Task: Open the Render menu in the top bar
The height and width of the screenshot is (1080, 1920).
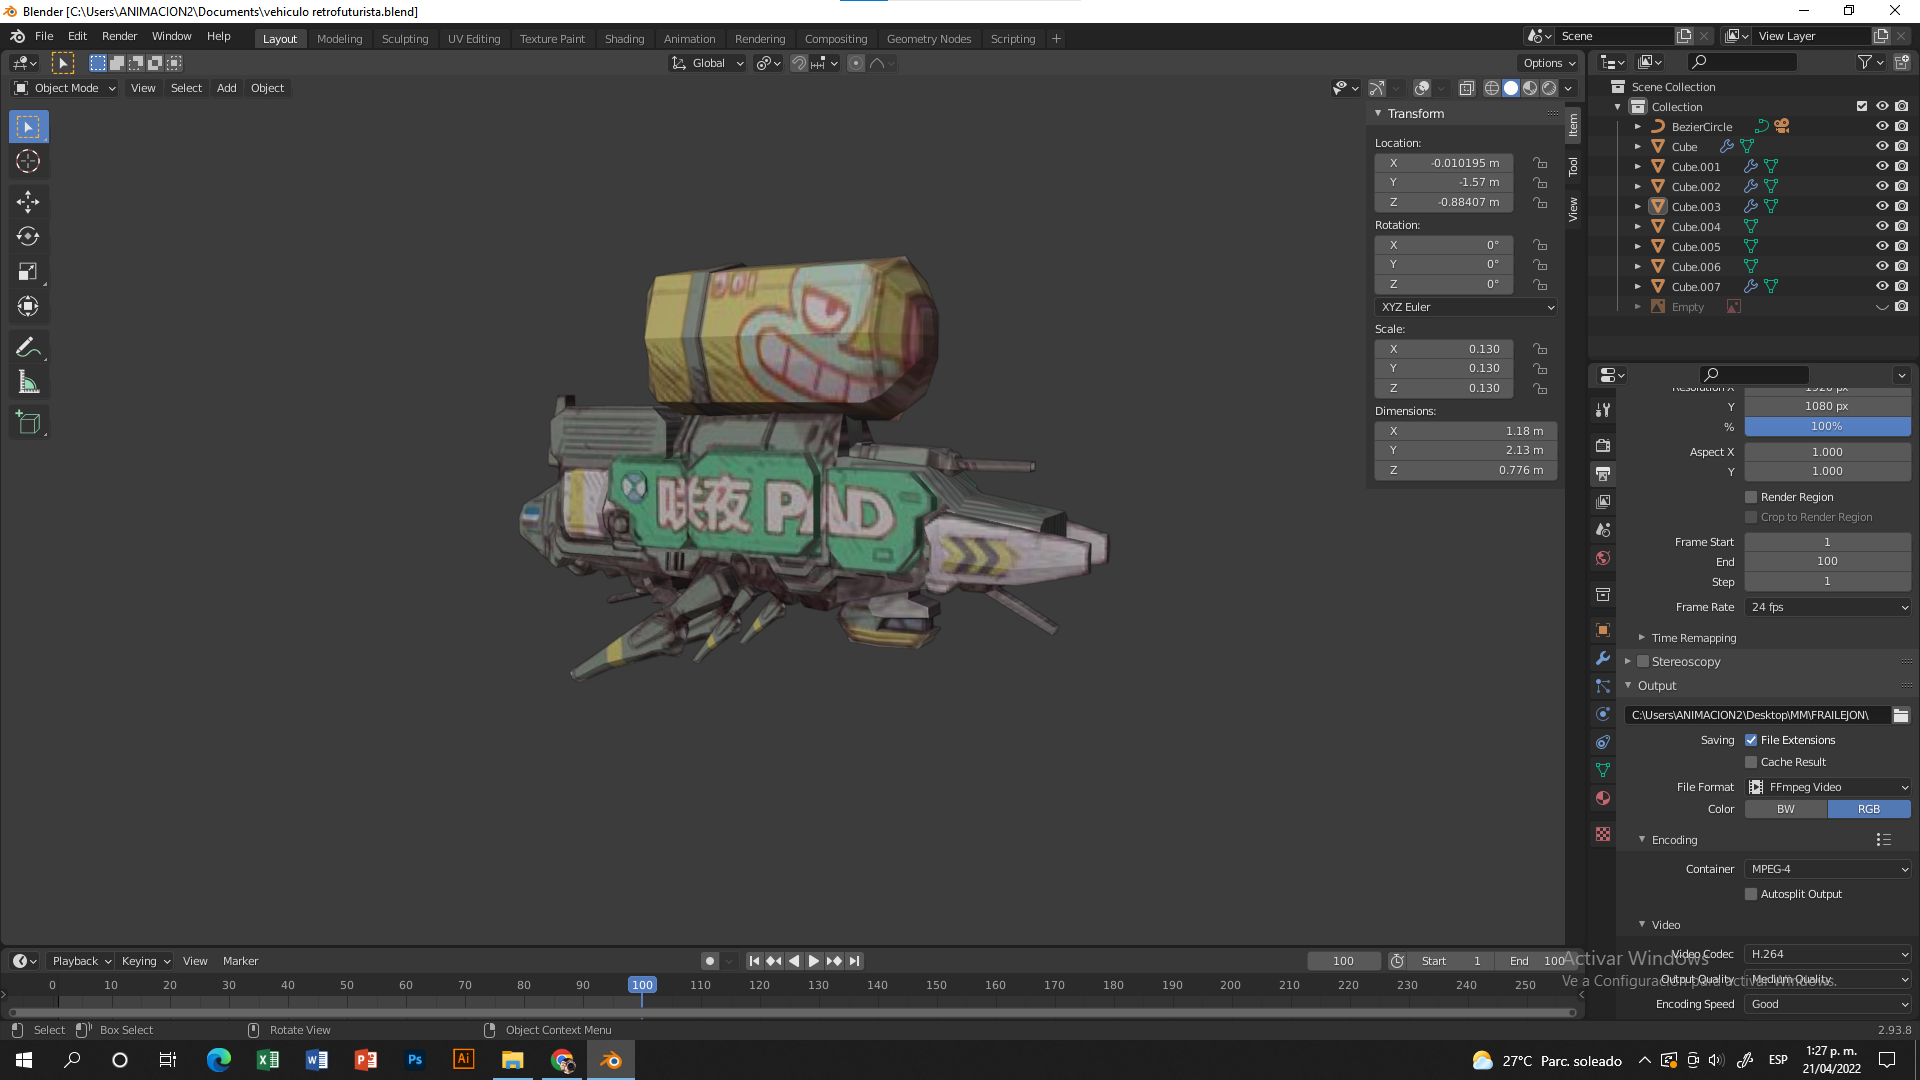Action: (119, 36)
